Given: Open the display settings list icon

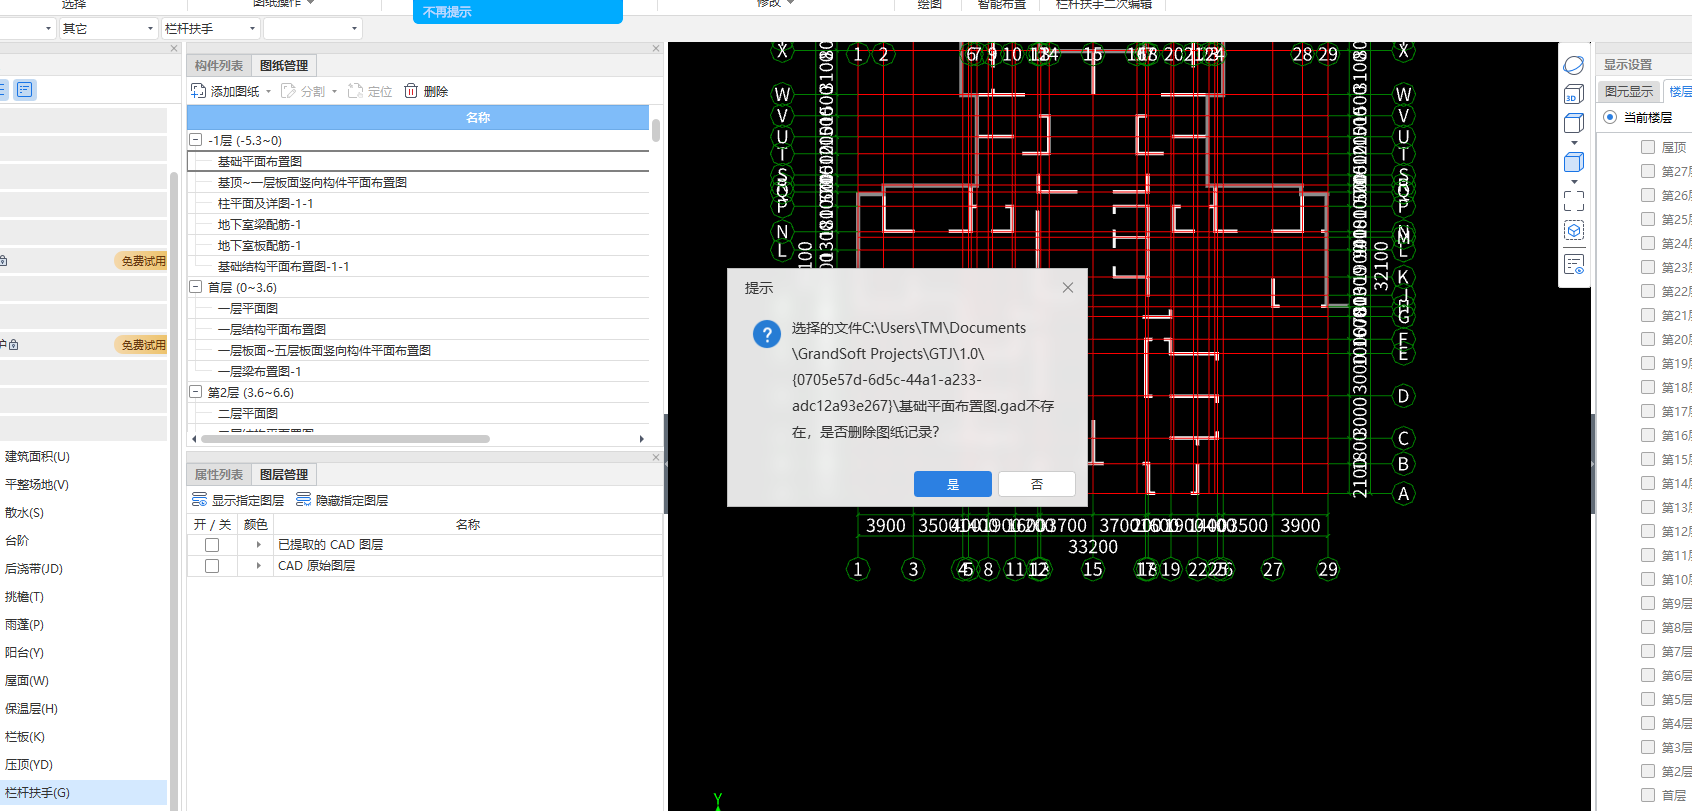Looking at the screenshot, I should [x=1573, y=265].
